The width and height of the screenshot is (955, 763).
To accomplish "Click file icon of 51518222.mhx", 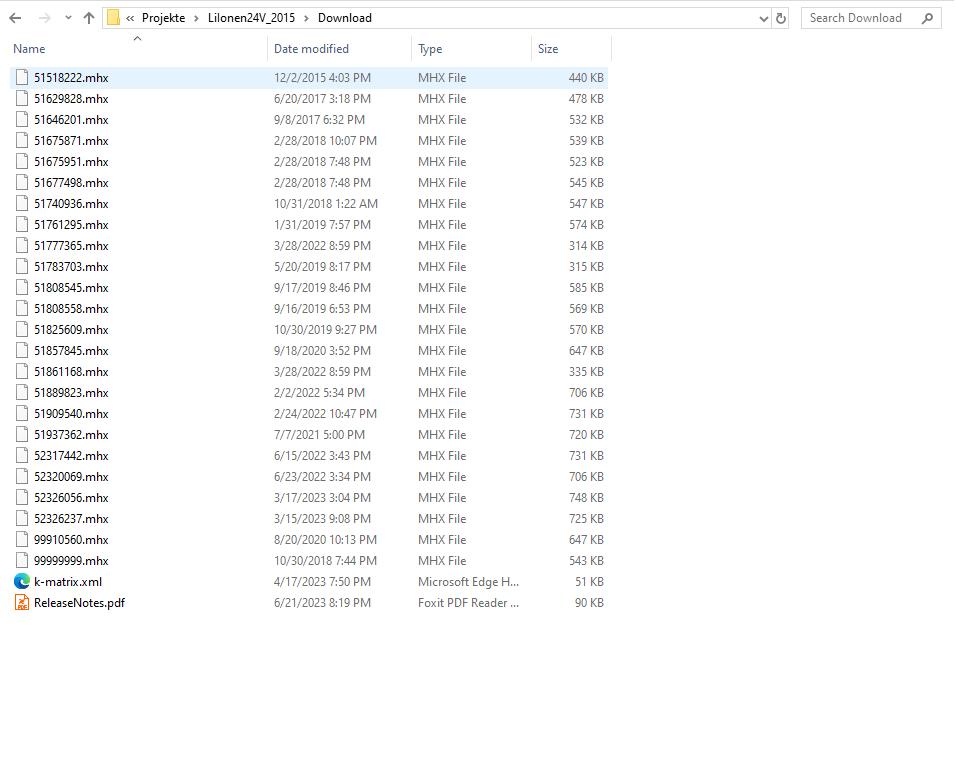I will click(x=22, y=77).
